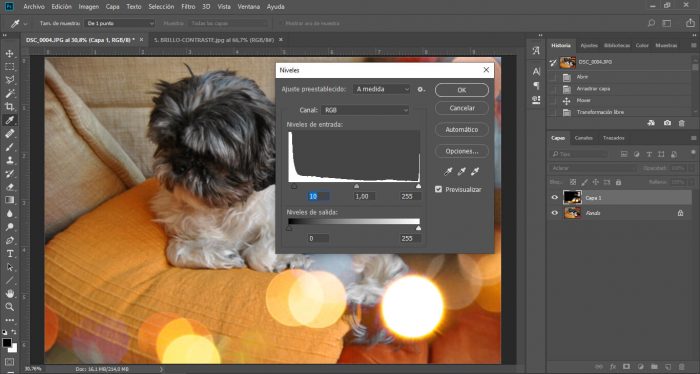
Task: Select the Dodge tool
Action: point(9,227)
